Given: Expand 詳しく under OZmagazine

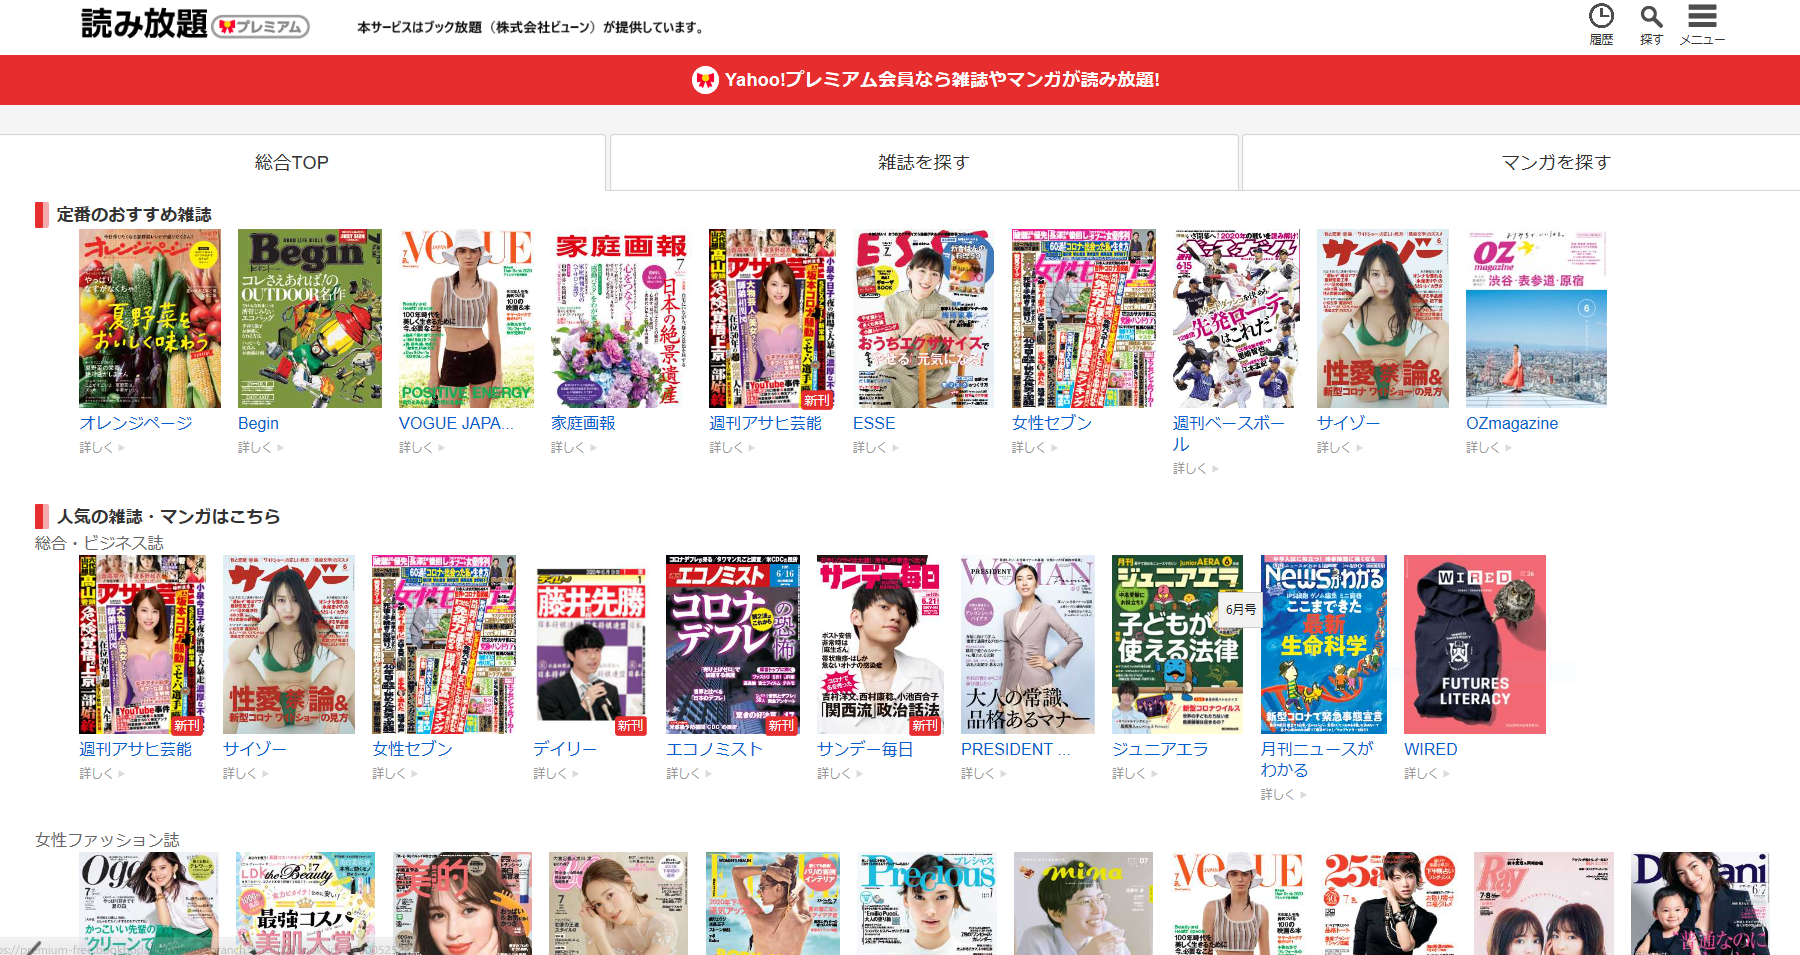Looking at the screenshot, I should (1488, 448).
